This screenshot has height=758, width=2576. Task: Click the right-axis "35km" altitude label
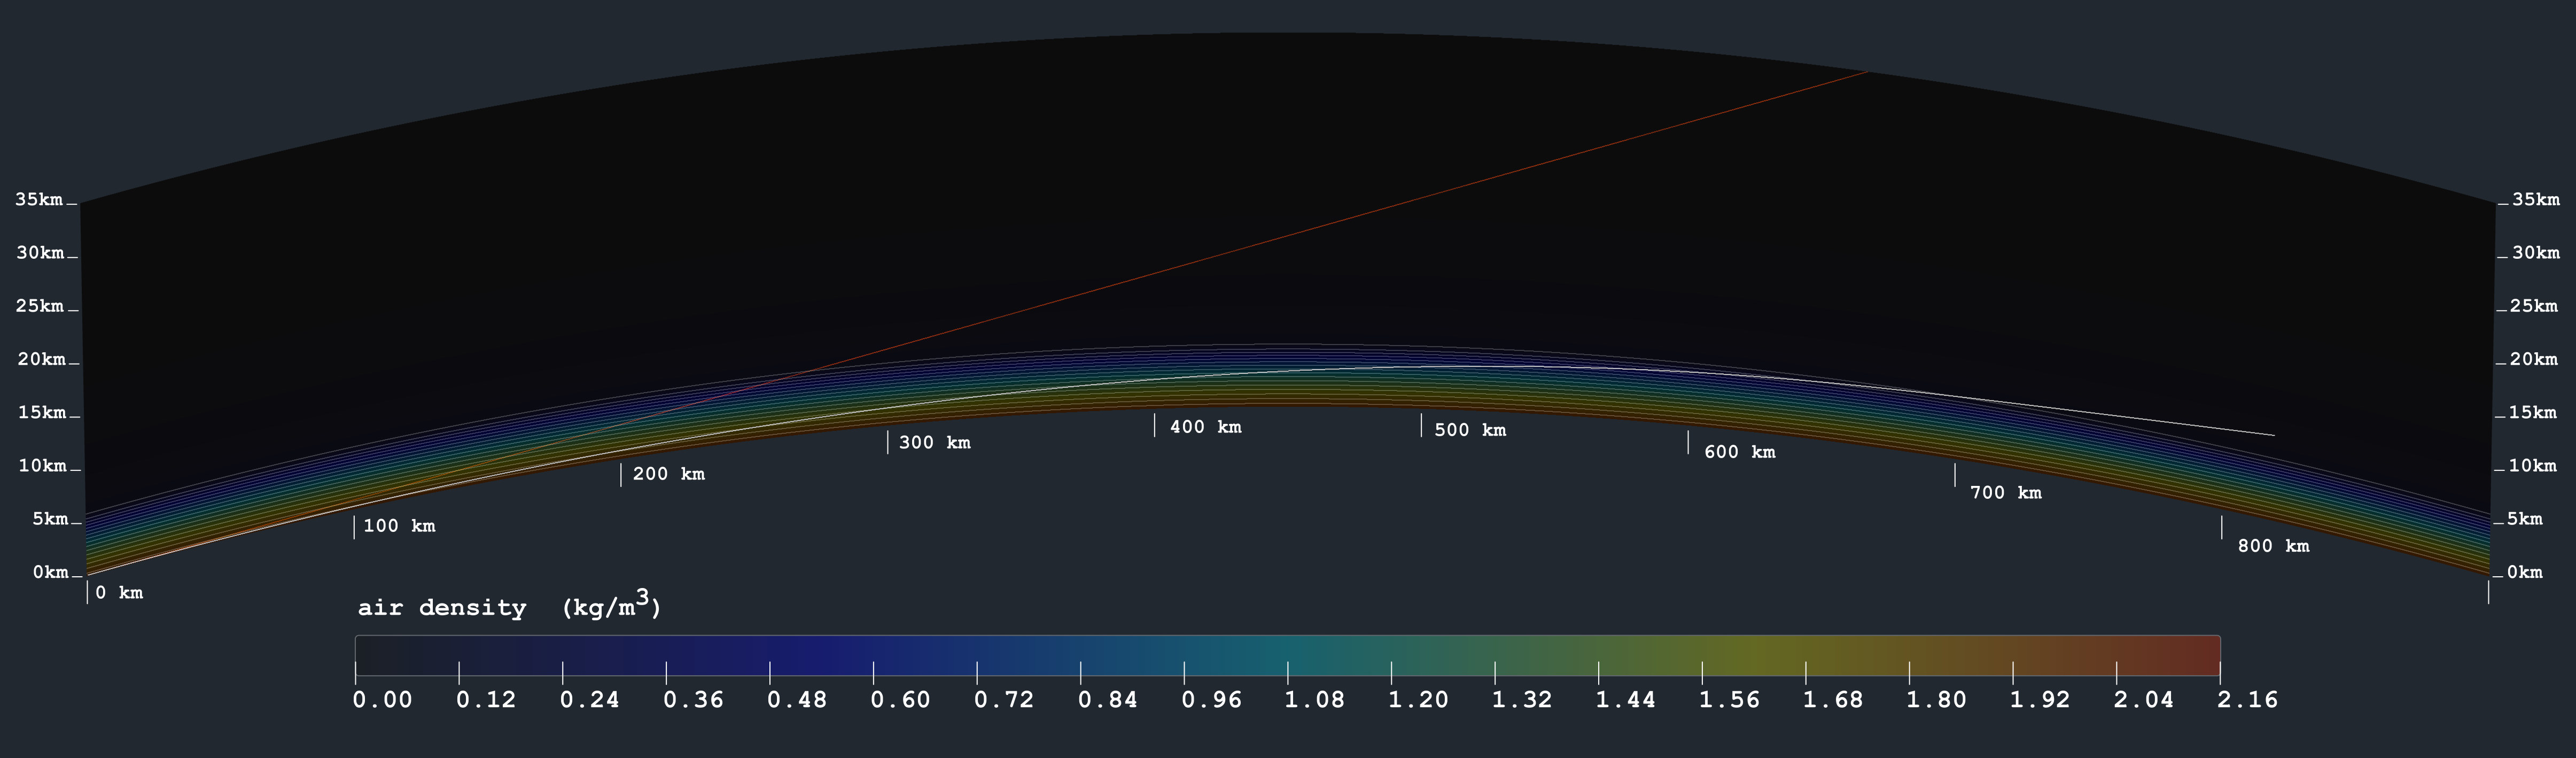2536,200
